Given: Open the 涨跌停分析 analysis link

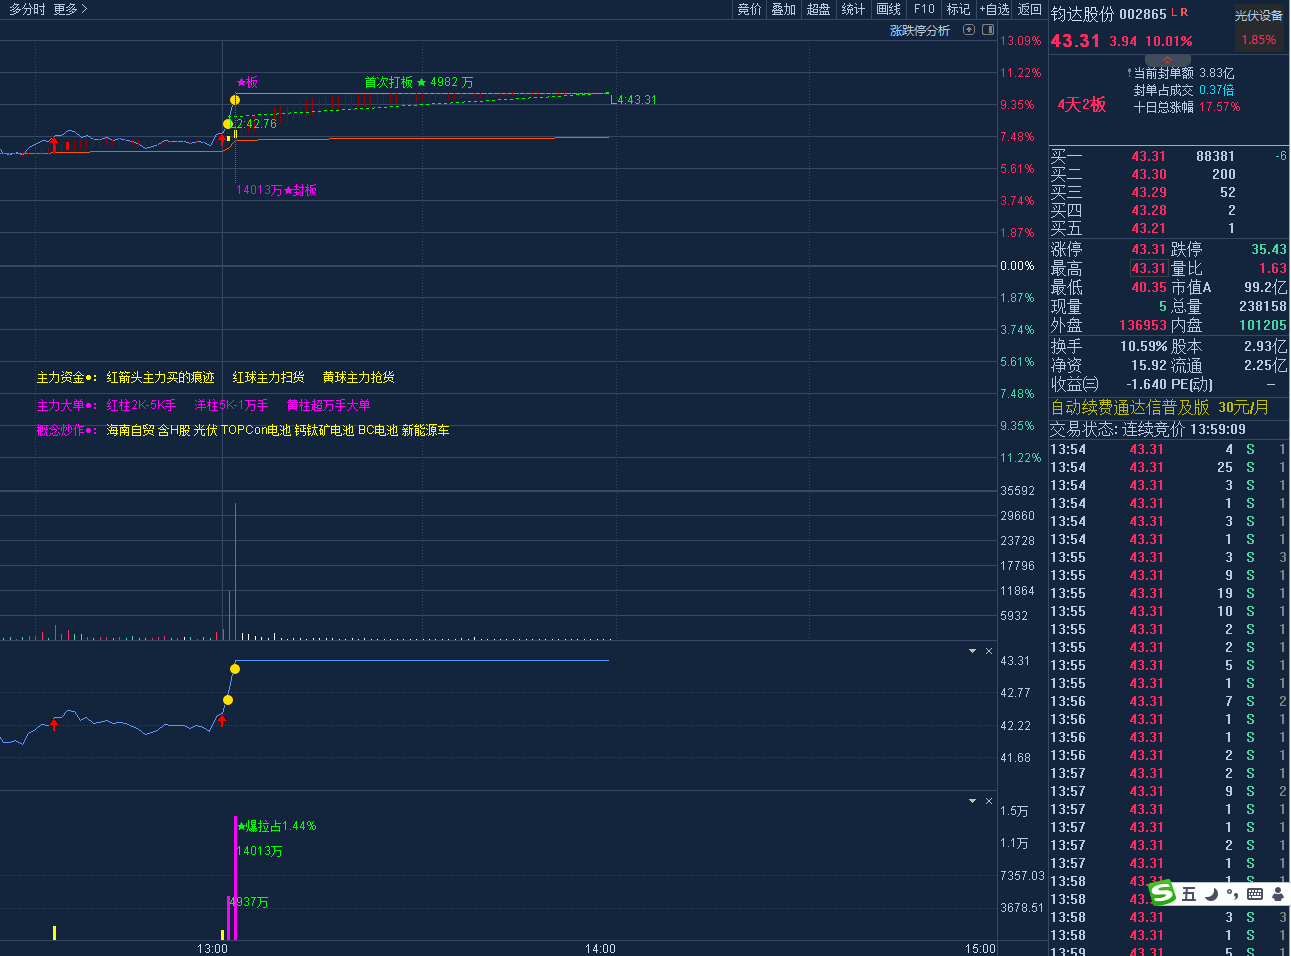Looking at the screenshot, I should 919,31.
